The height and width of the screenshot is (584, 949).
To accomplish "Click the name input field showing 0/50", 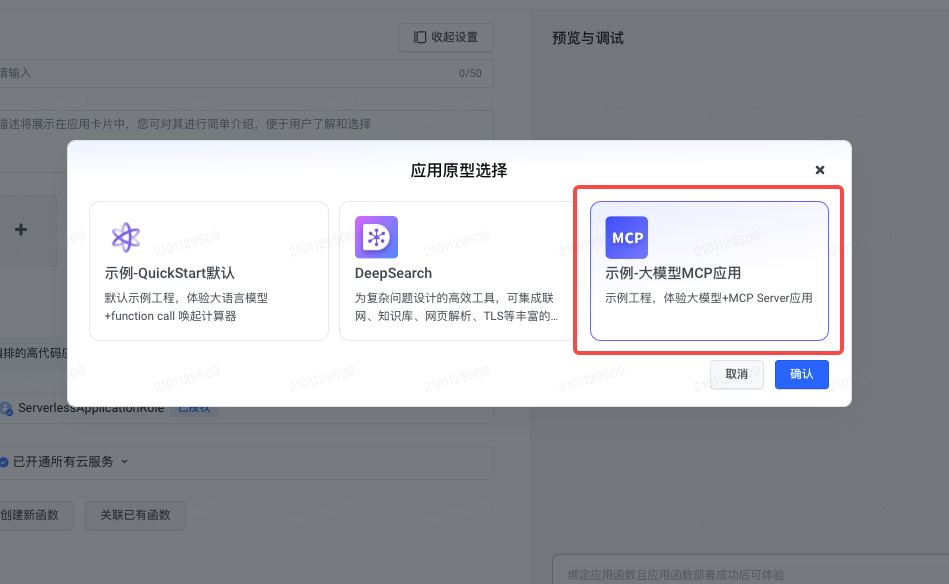I will 245,73.
